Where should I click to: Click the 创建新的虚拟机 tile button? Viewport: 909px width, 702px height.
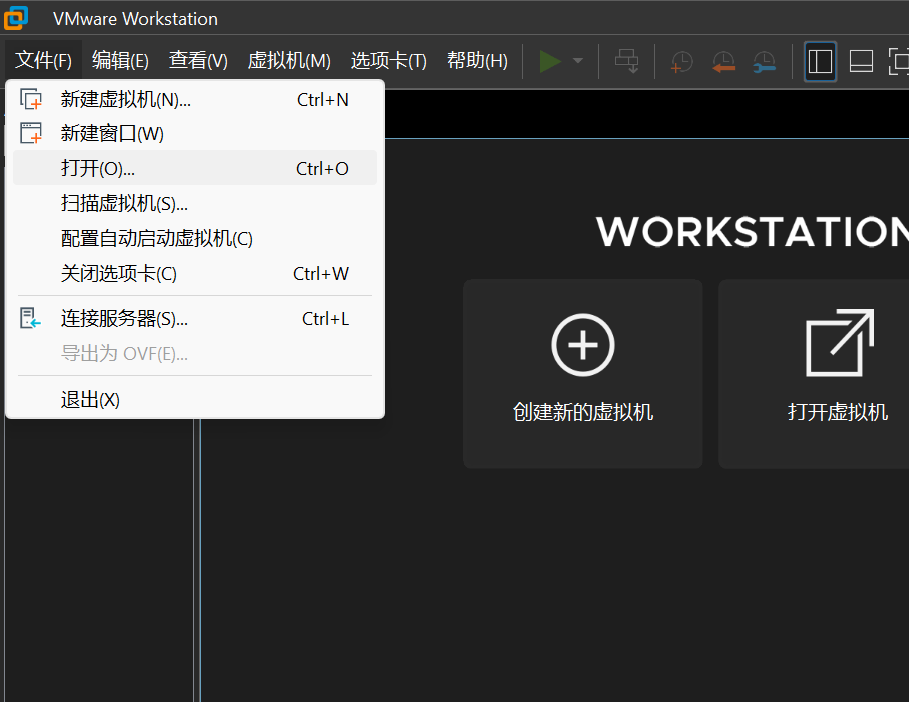point(582,373)
